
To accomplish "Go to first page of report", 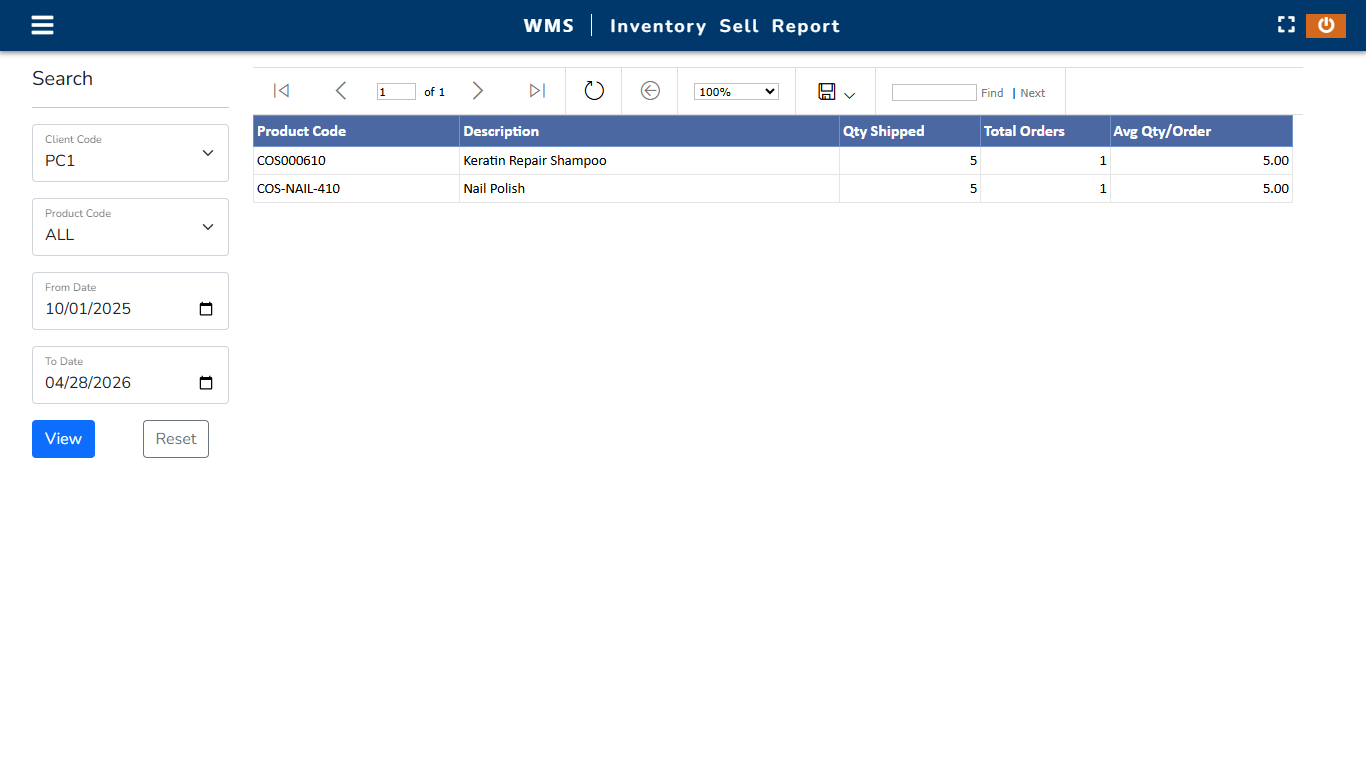I will pyautogui.click(x=281, y=91).
